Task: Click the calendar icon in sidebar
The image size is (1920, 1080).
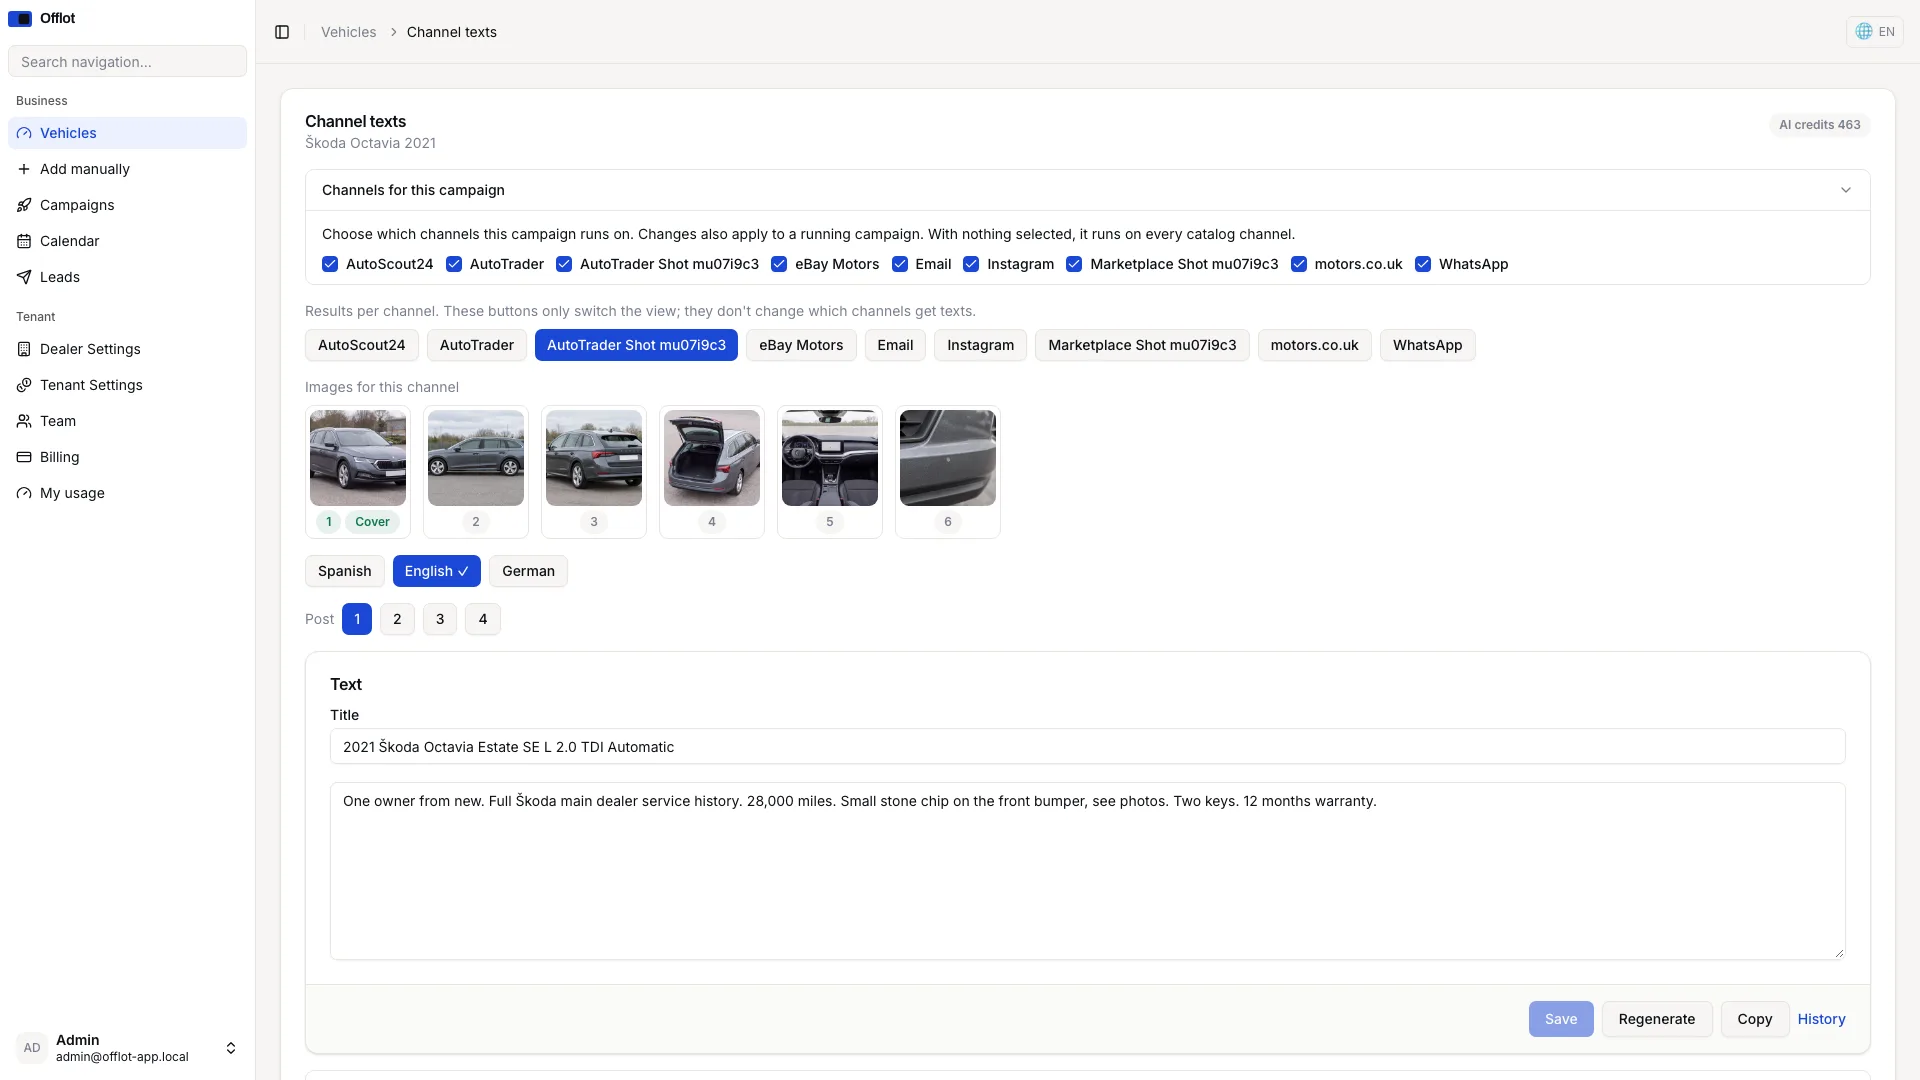Action: [24, 241]
